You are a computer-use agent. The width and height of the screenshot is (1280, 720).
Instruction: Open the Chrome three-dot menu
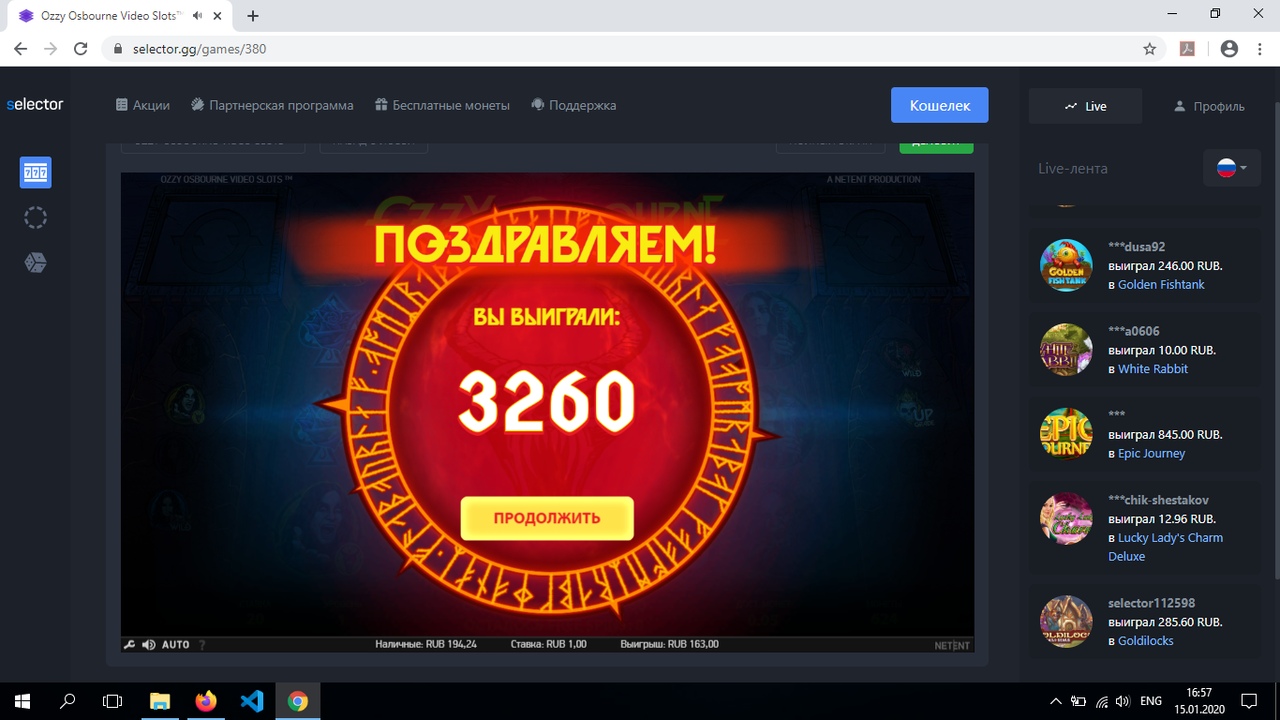click(x=1260, y=49)
